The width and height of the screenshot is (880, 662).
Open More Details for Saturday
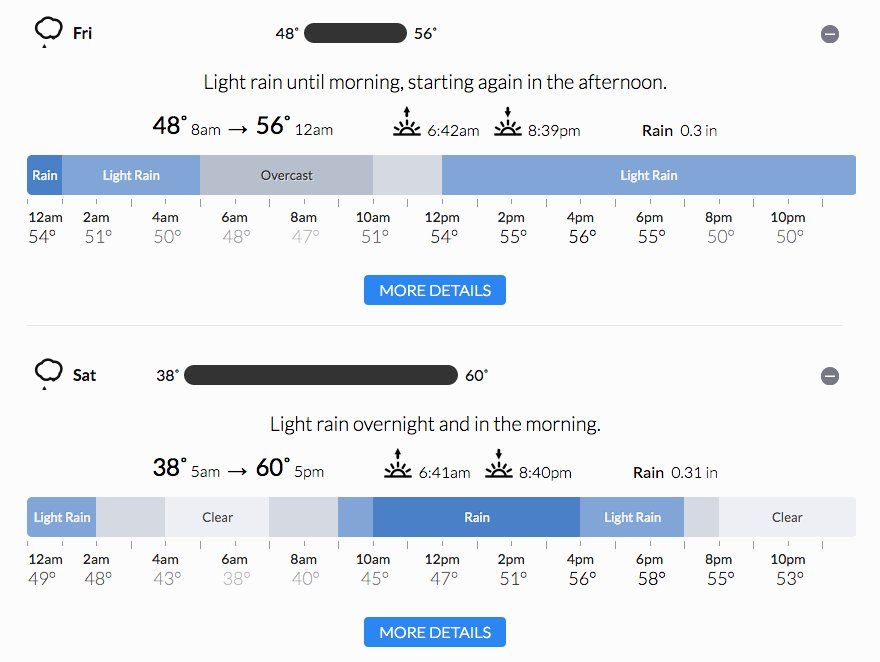(435, 632)
